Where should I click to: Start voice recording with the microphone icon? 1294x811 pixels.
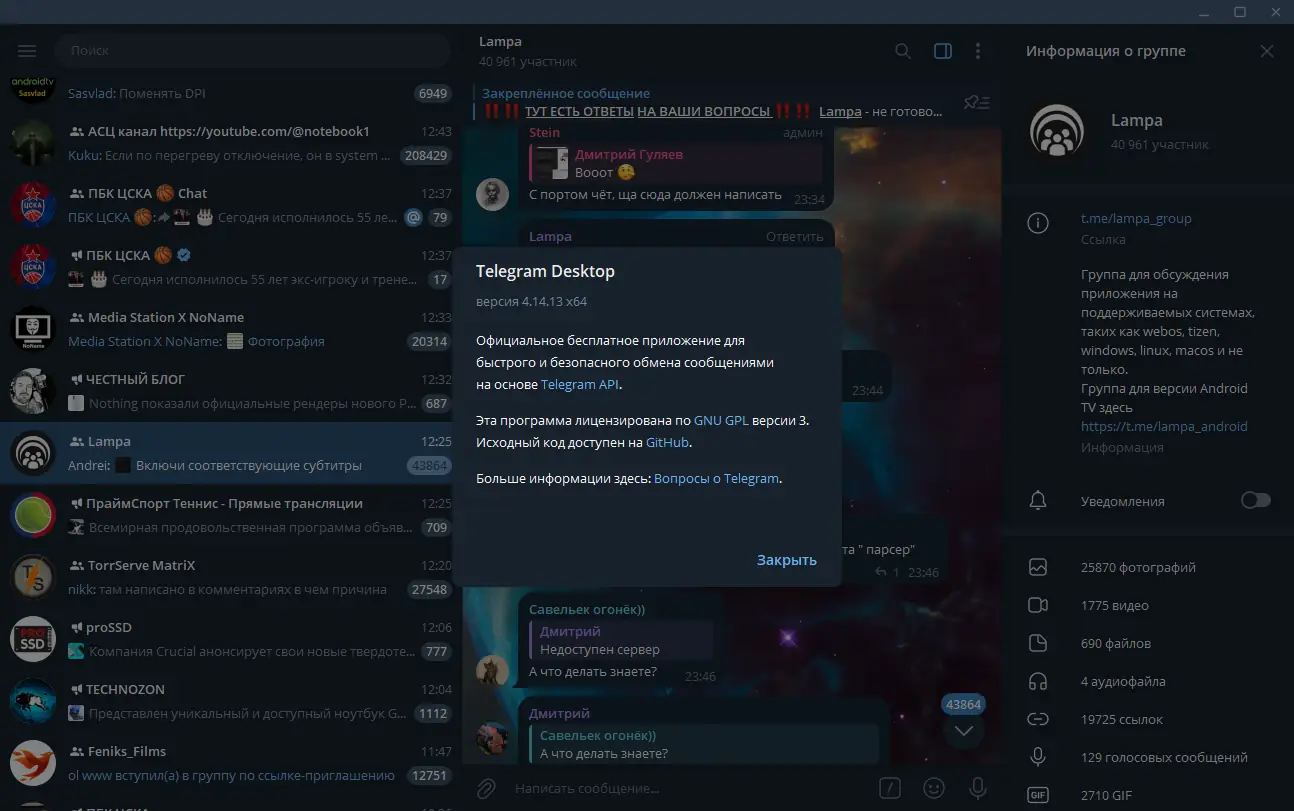pos(977,788)
